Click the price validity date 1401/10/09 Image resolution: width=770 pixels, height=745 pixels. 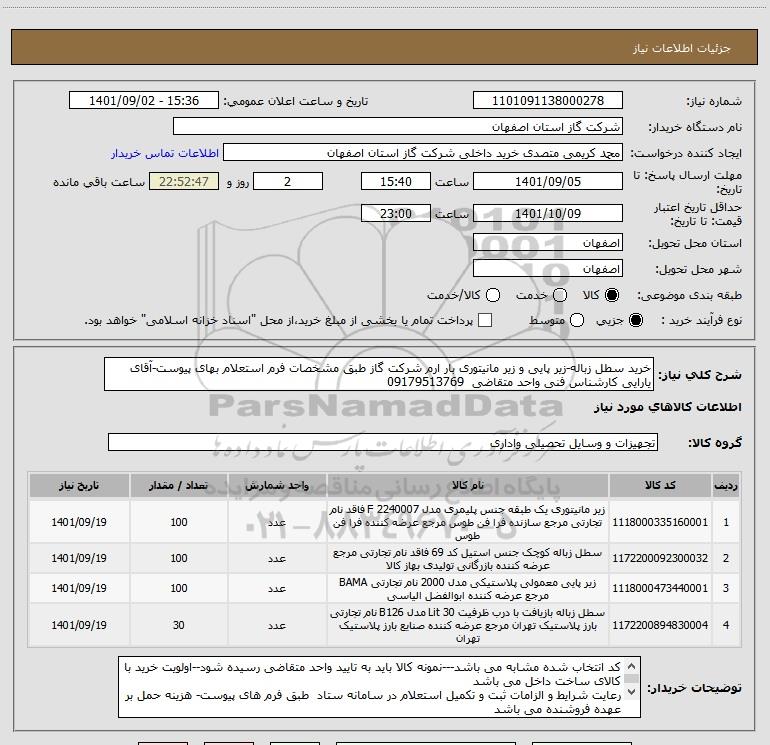[548, 214]
